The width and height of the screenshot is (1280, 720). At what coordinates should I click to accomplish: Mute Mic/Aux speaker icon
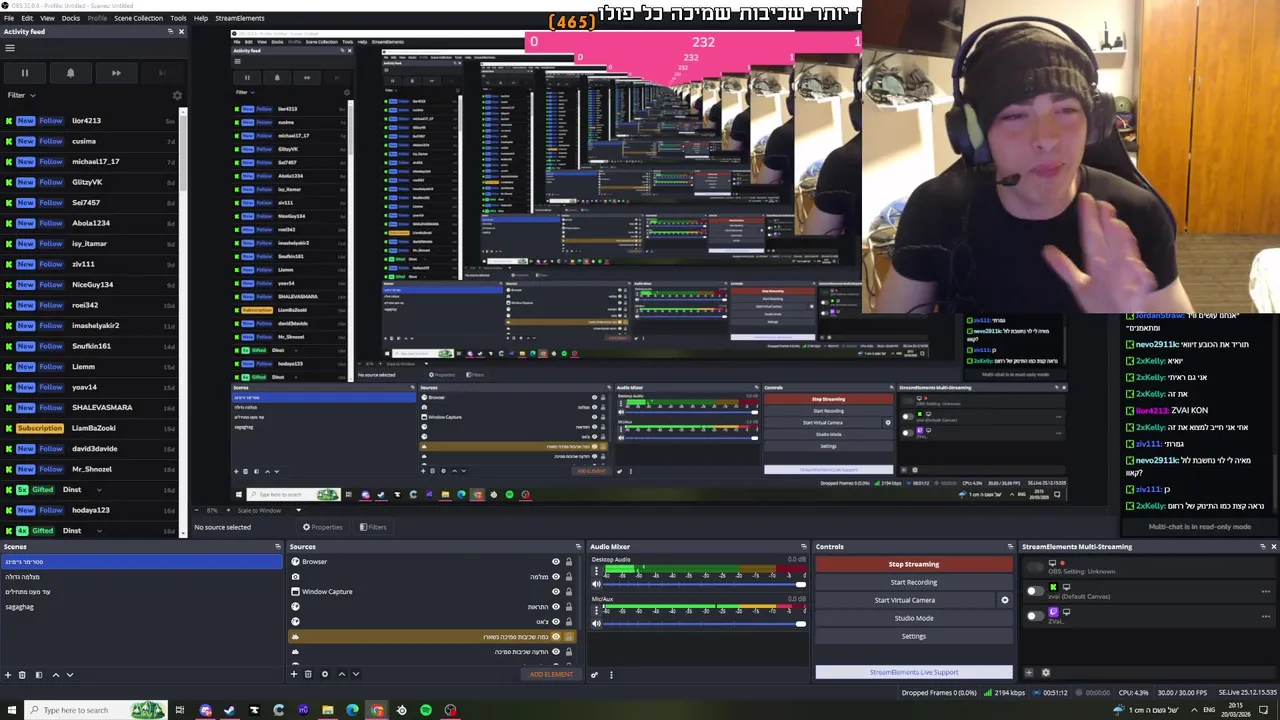coord(597,624)
